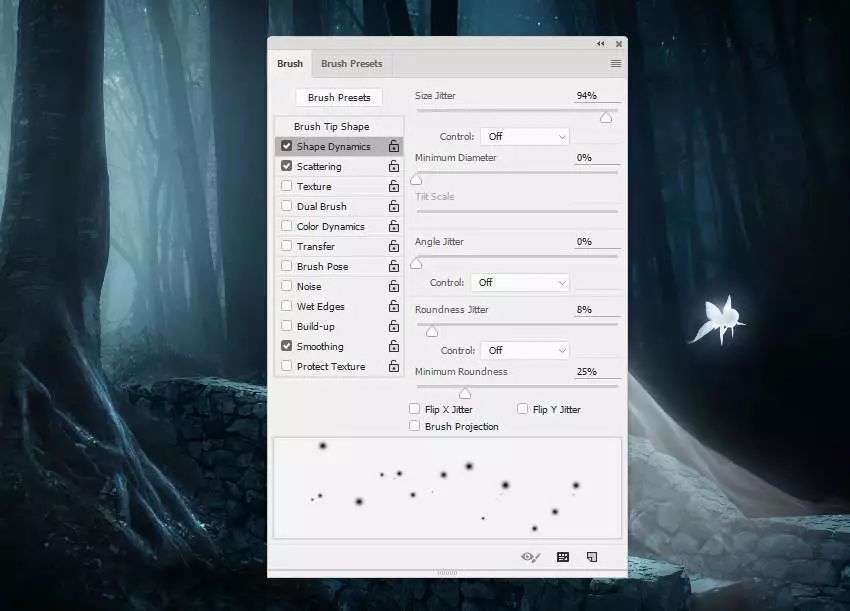850x611 pixels.
Task: Toggle the lock icon beside Transfer
Action: point(394,246)
